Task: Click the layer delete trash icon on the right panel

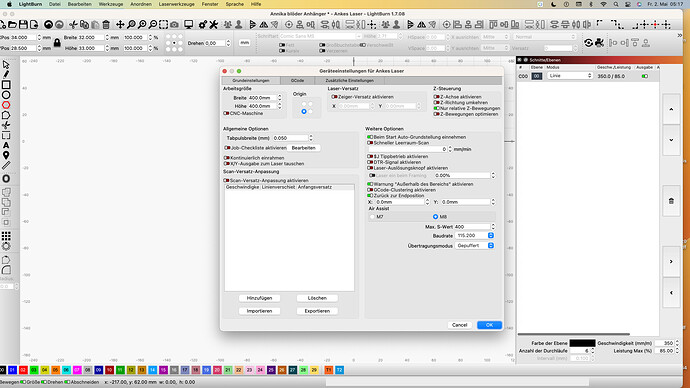Action: (671, 201)
